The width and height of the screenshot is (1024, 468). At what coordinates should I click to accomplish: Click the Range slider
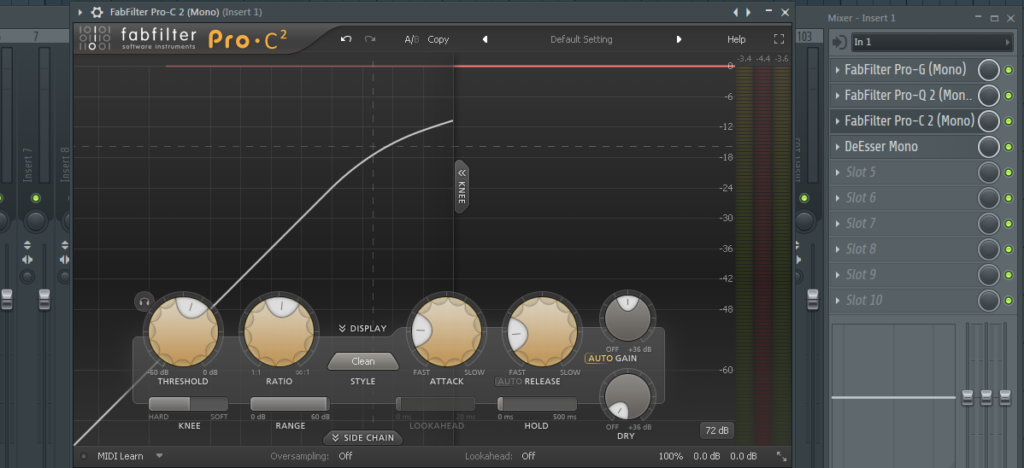coord(290,404)
